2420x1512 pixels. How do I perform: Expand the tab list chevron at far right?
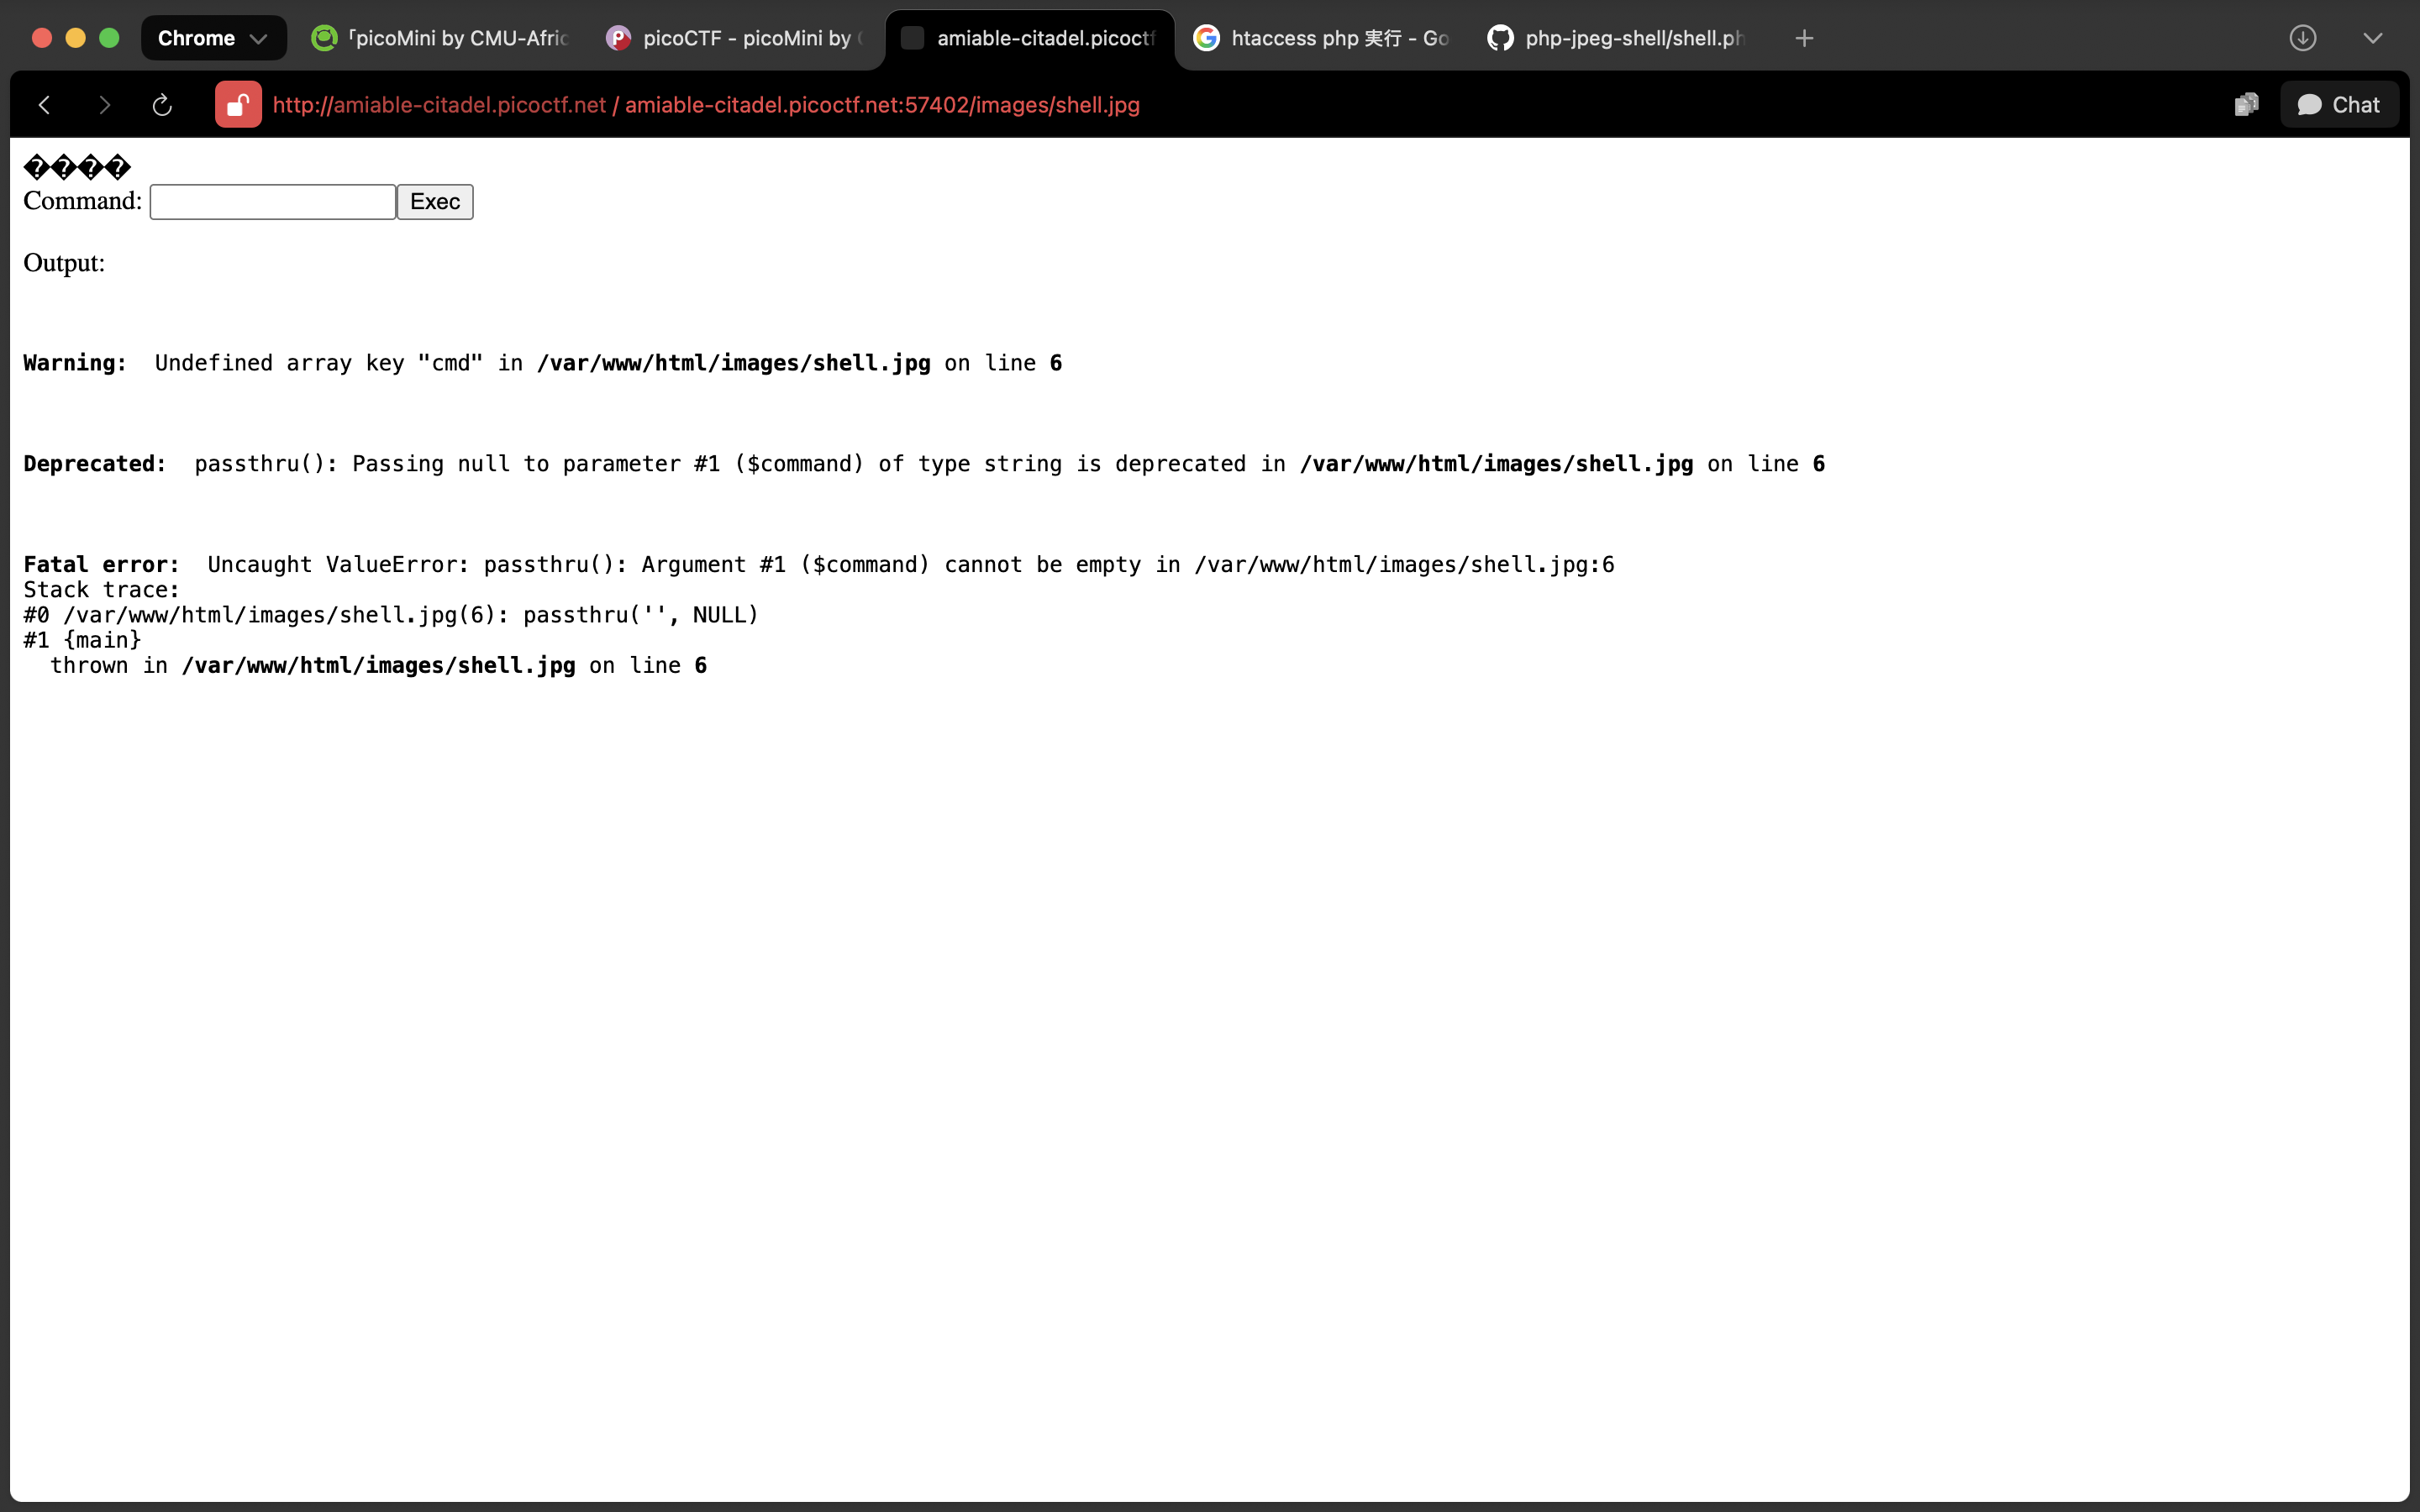coord(2372,38)
